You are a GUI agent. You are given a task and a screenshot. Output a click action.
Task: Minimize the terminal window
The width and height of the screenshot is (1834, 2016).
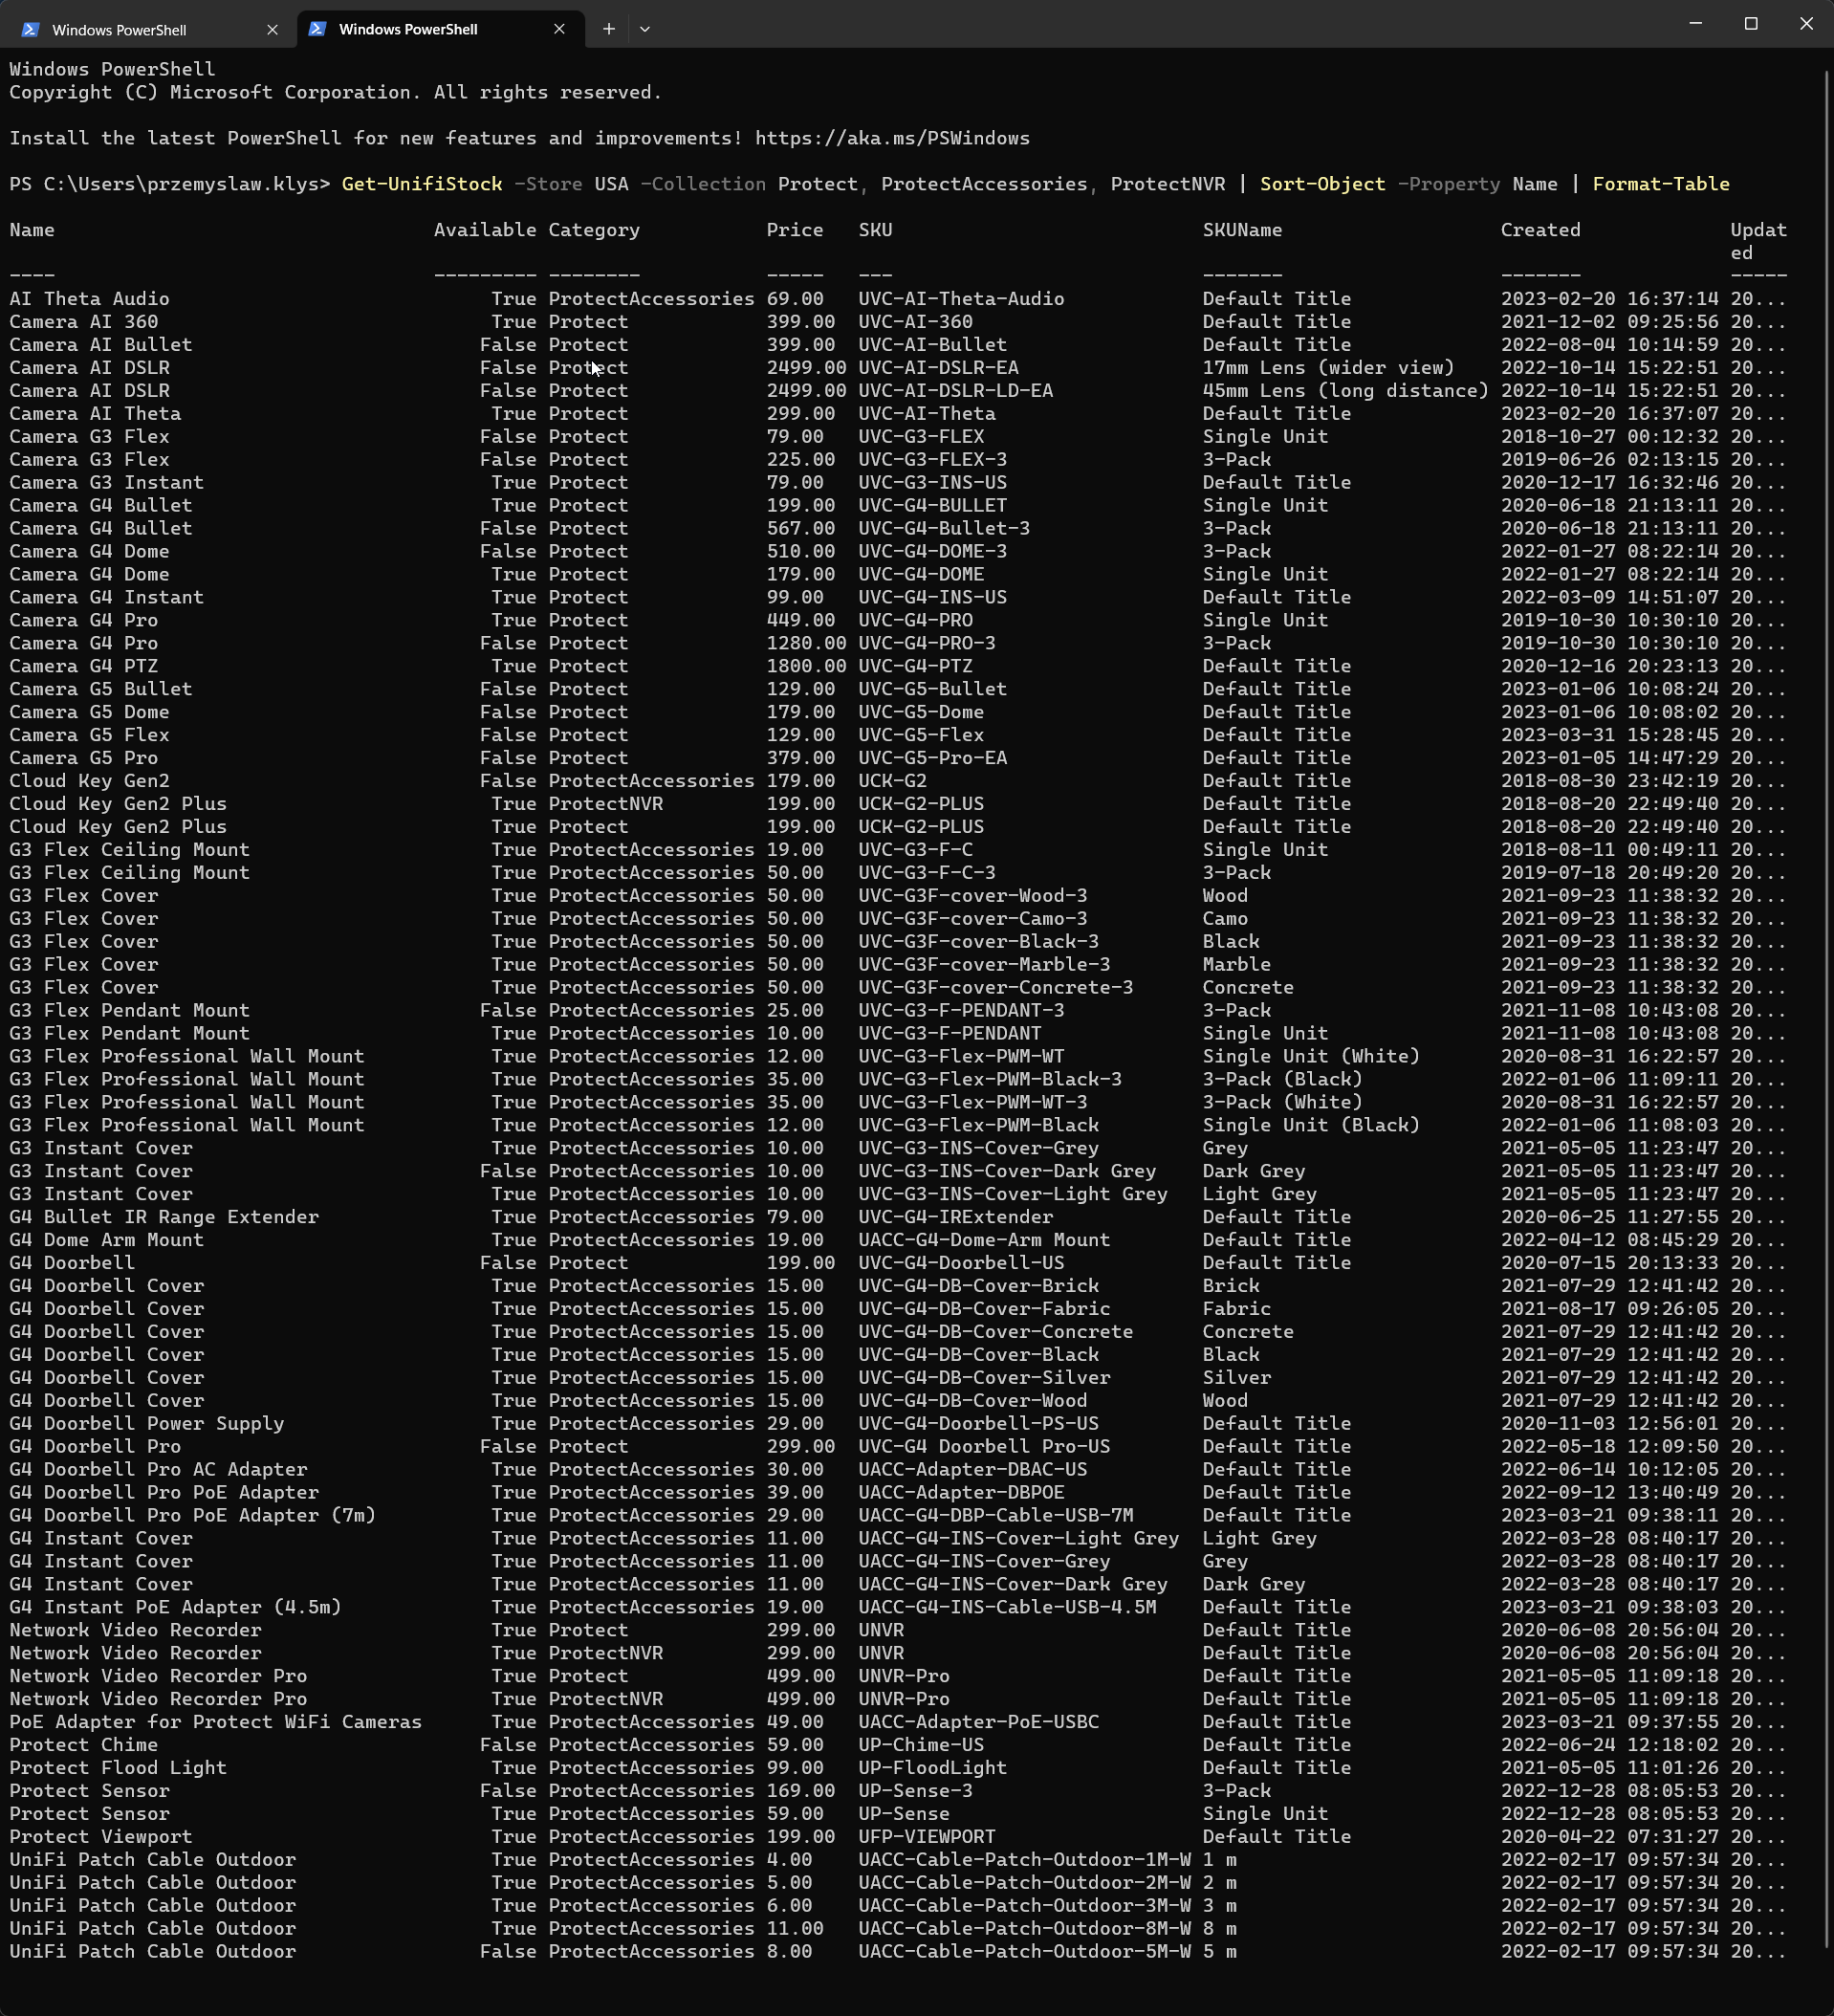coord(1695,23)
